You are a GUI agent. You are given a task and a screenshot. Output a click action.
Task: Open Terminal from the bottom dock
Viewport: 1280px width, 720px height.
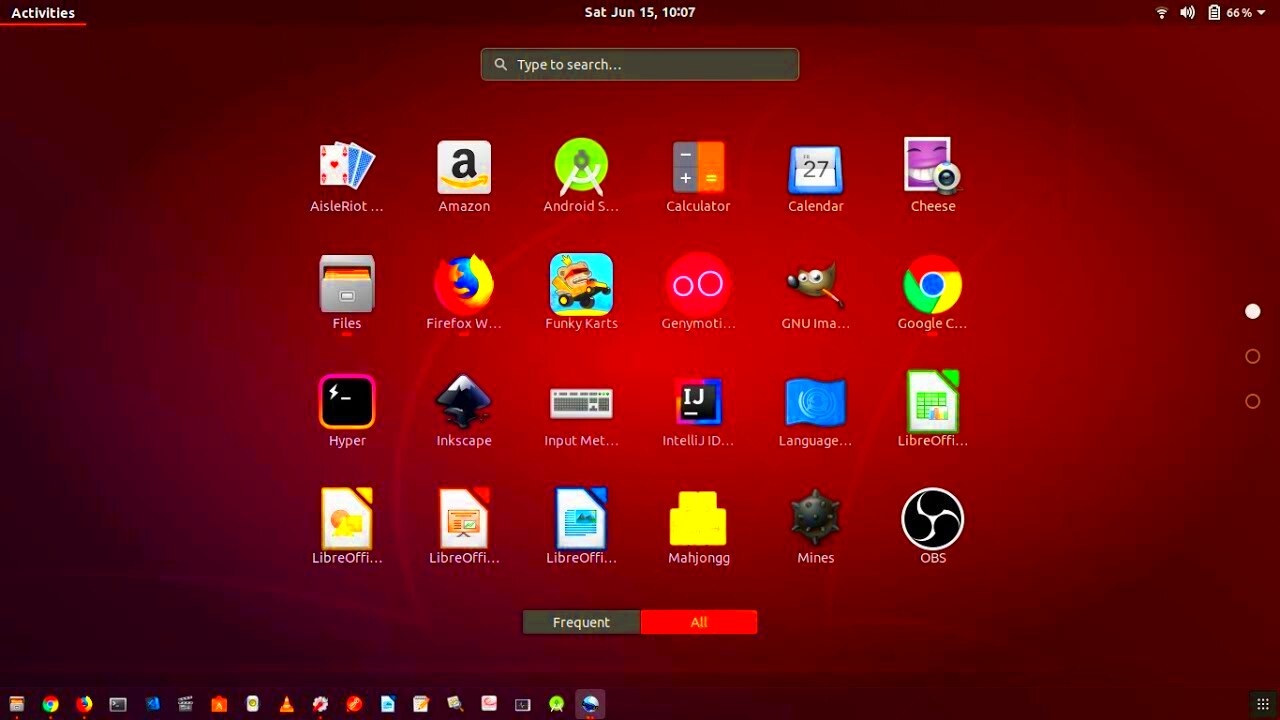[x=118, y=704]
